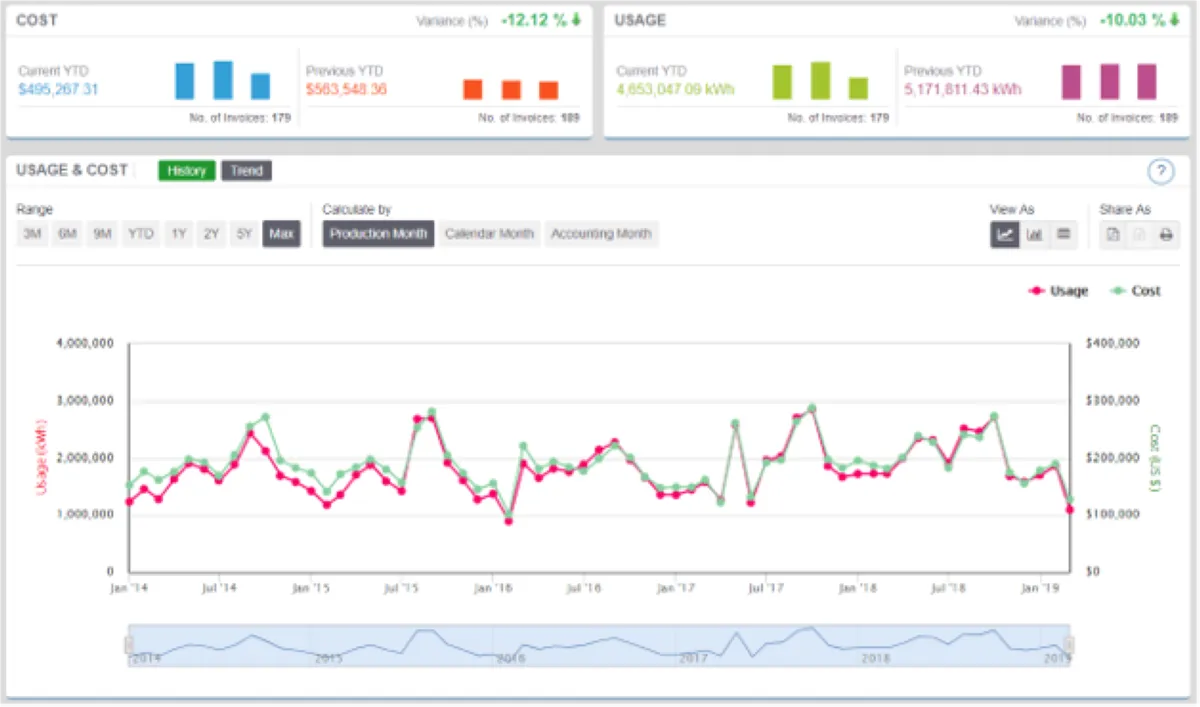Click the Usage Current YTD kWh value
The height and width of the screenshot is (707, 1200).
tap(675, 90)
